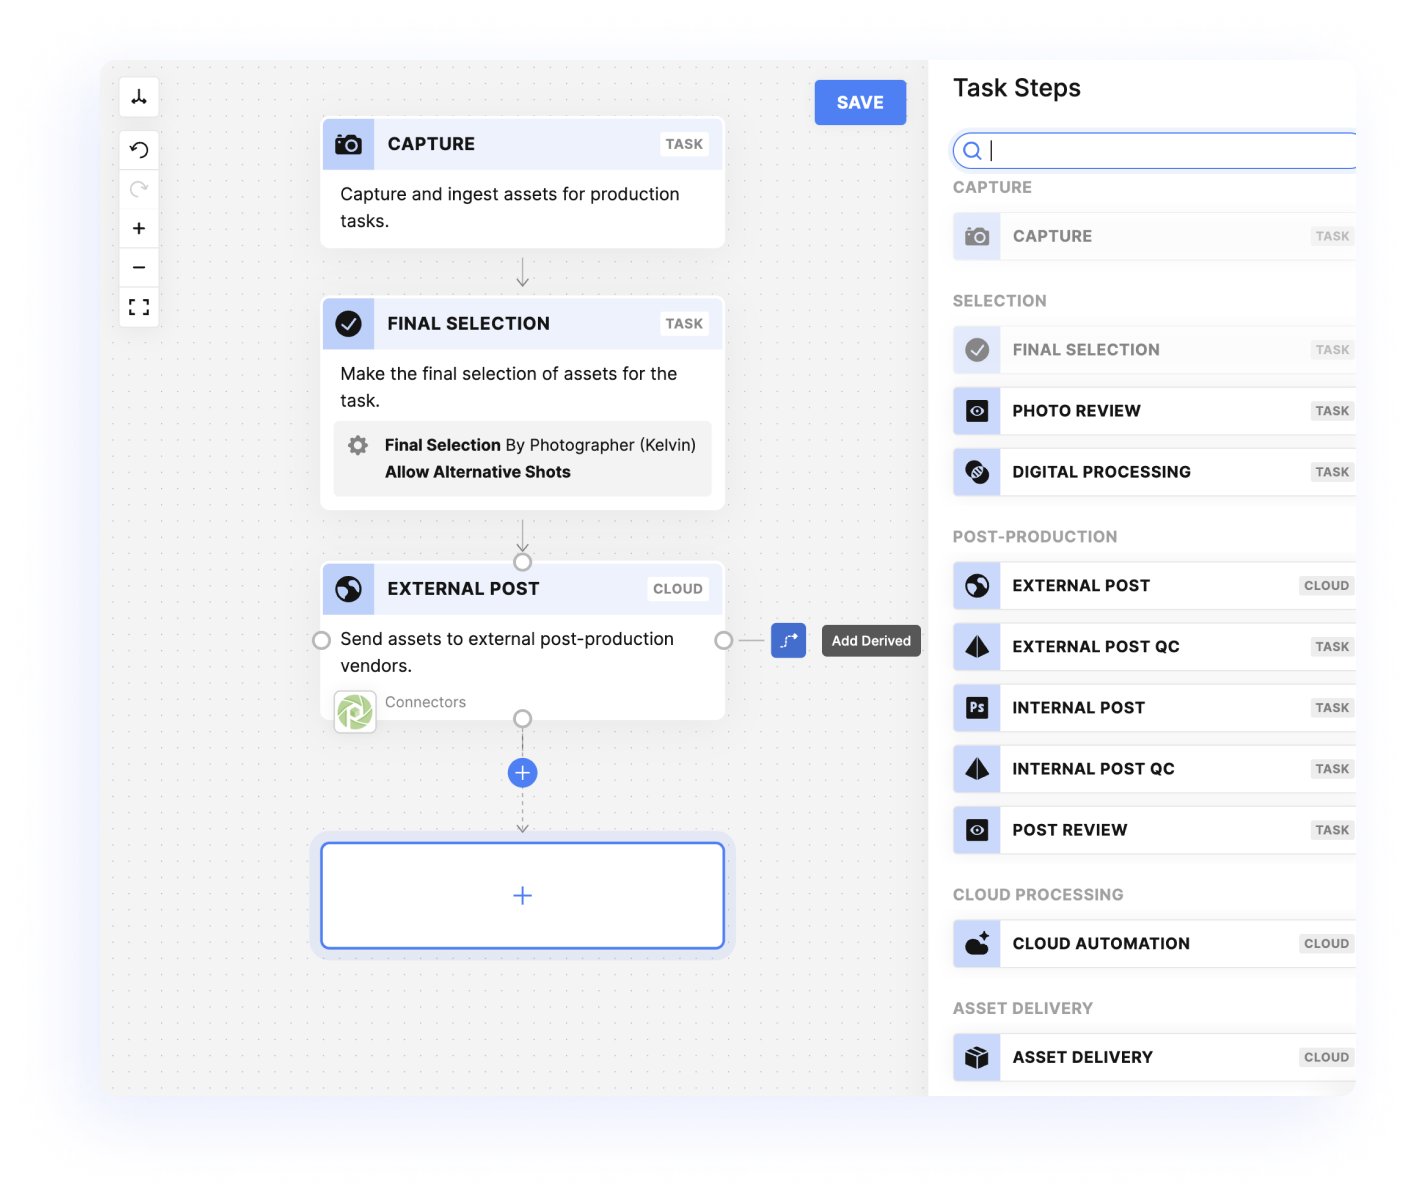Select the Photoshop icon beside INTERNAL POST

[976, 707]
